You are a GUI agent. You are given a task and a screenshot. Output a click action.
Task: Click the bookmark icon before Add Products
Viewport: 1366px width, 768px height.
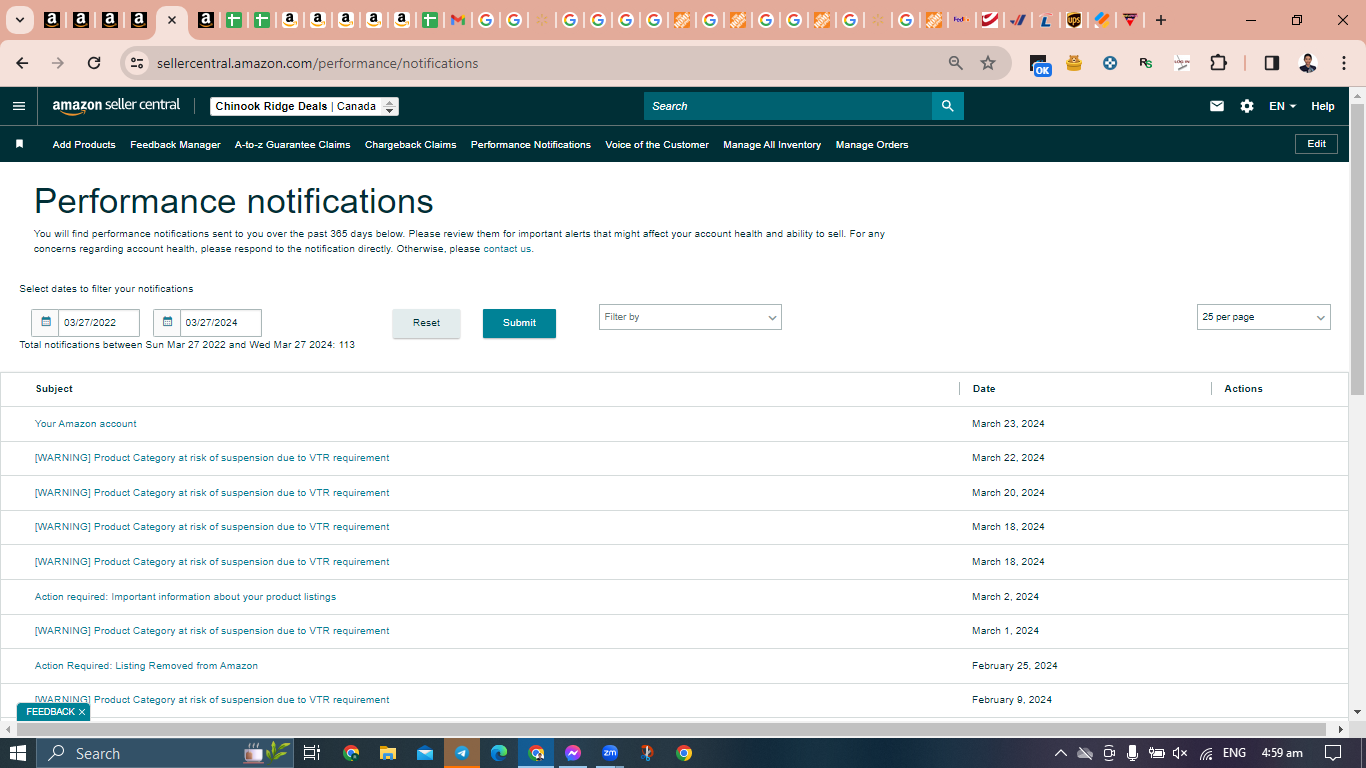[x=19, y=144]
